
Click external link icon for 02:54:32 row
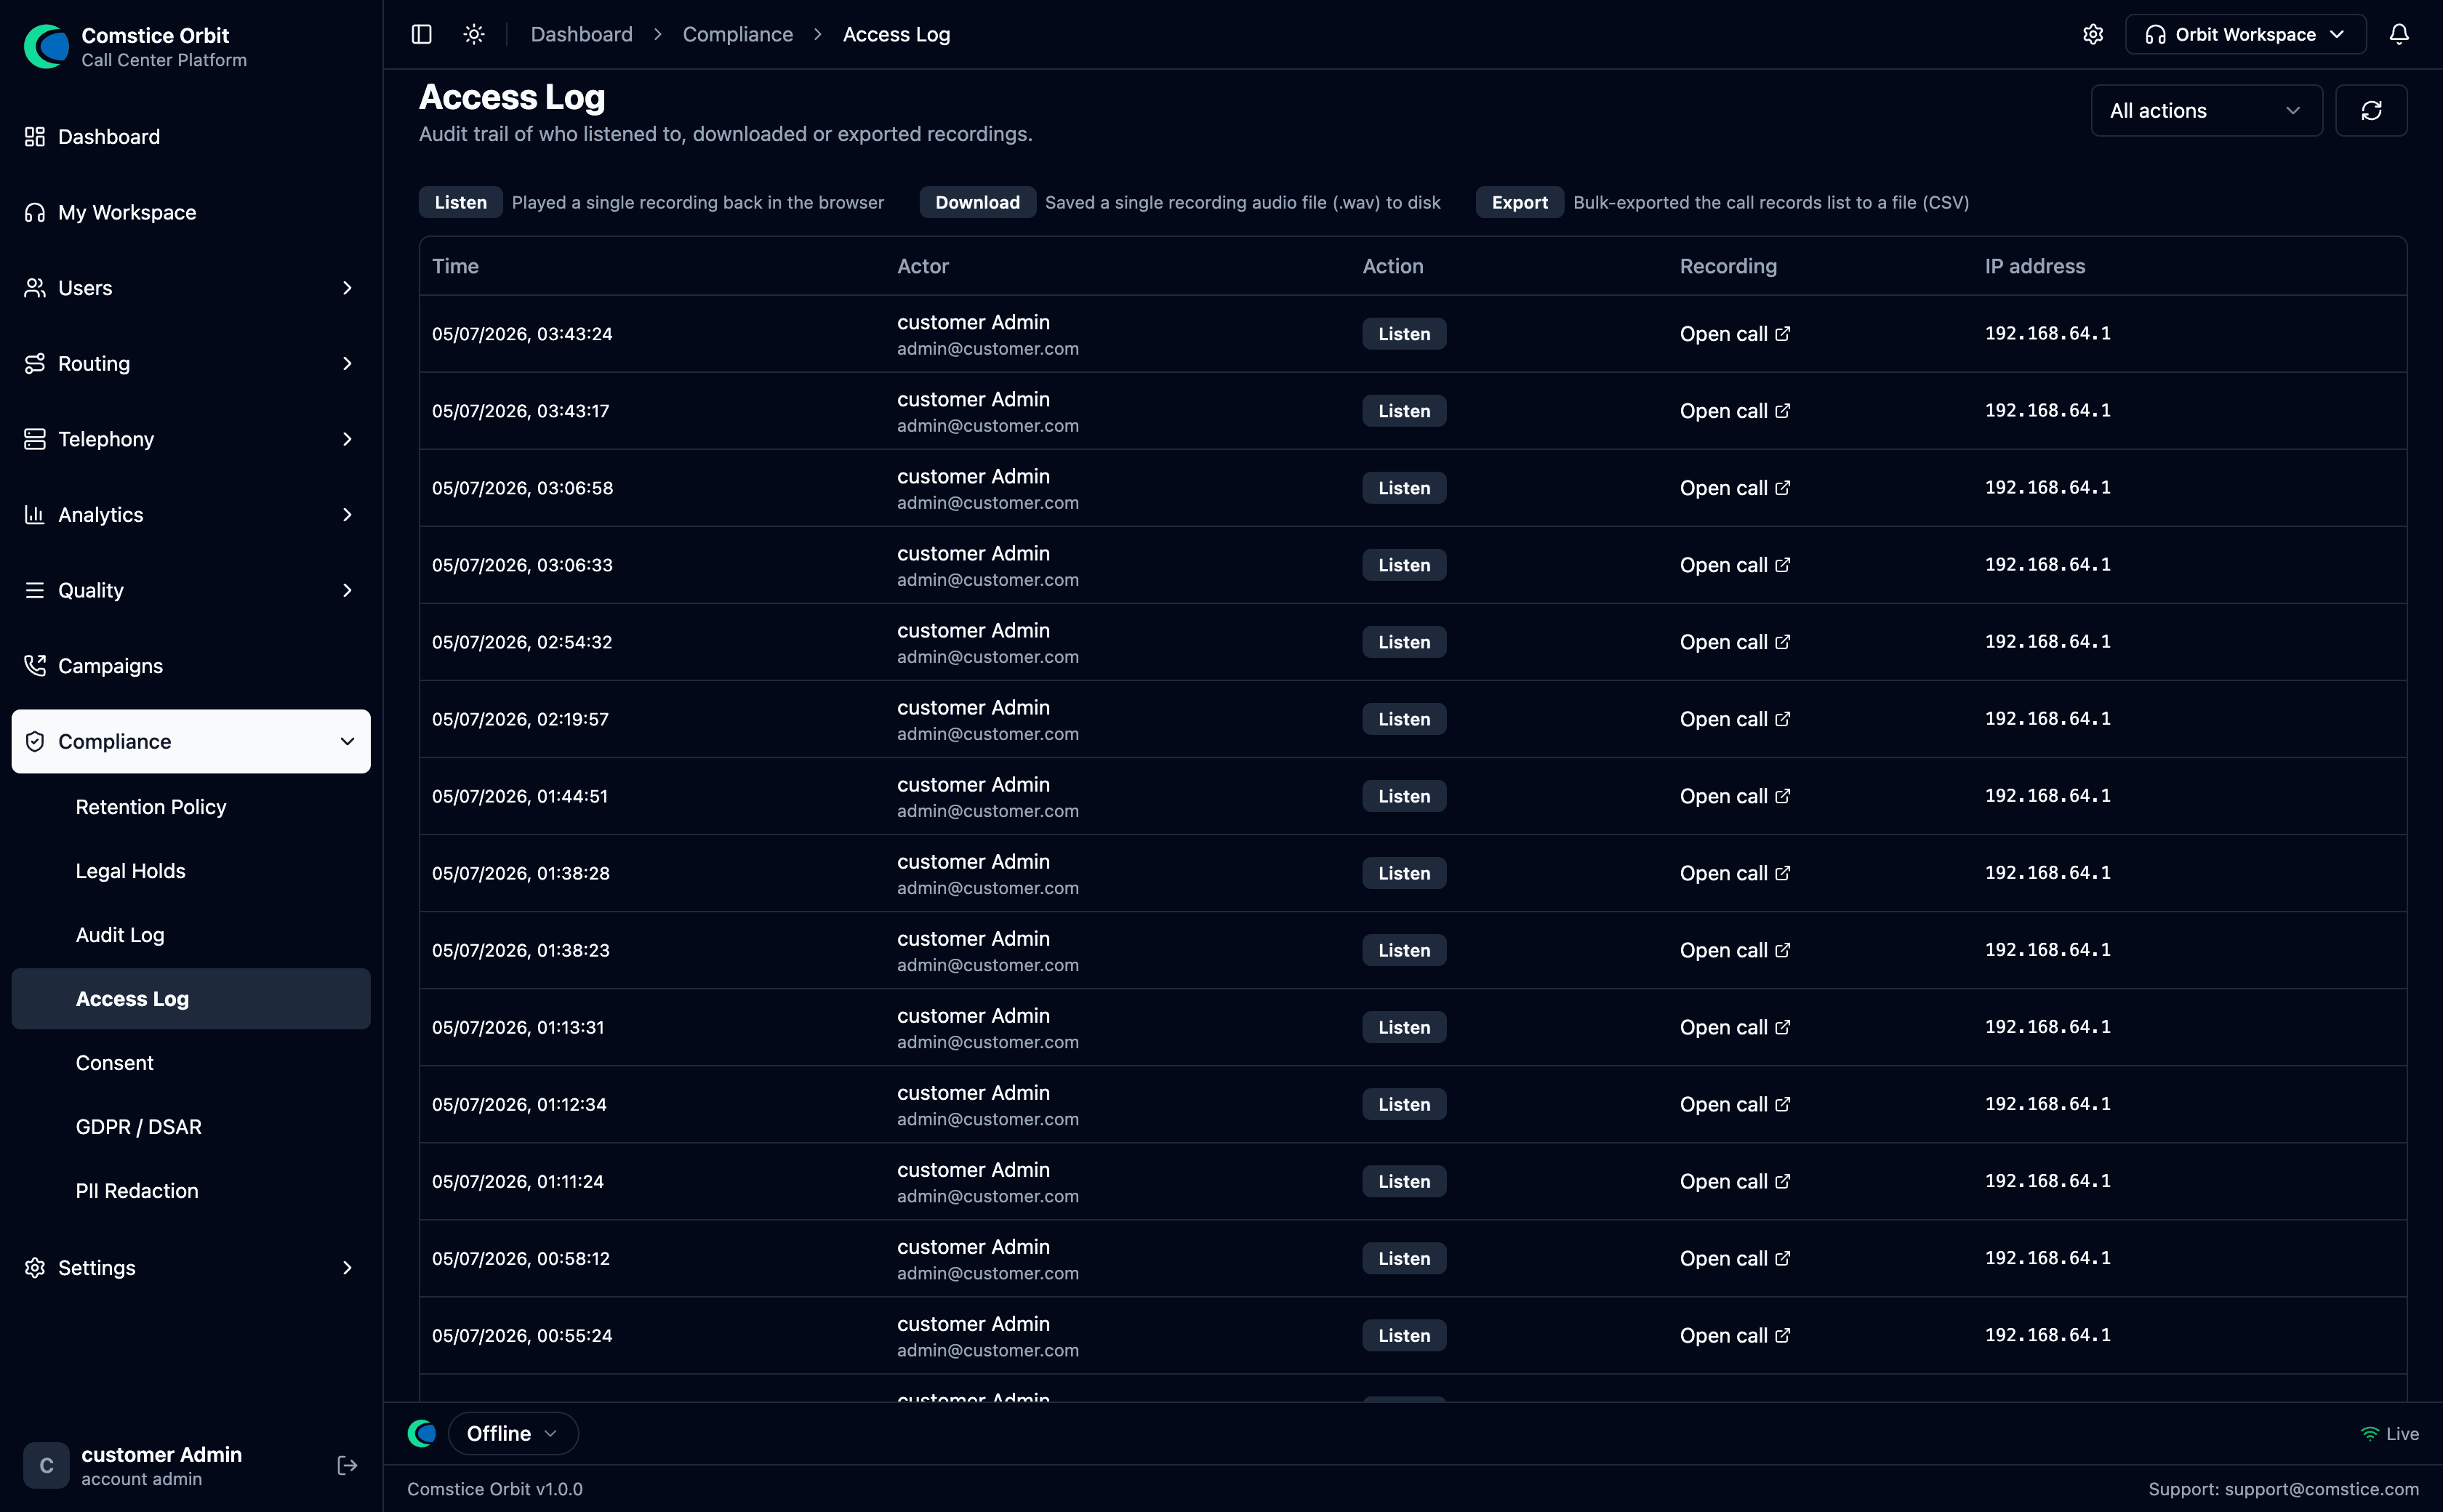[x=1782, y=641]
